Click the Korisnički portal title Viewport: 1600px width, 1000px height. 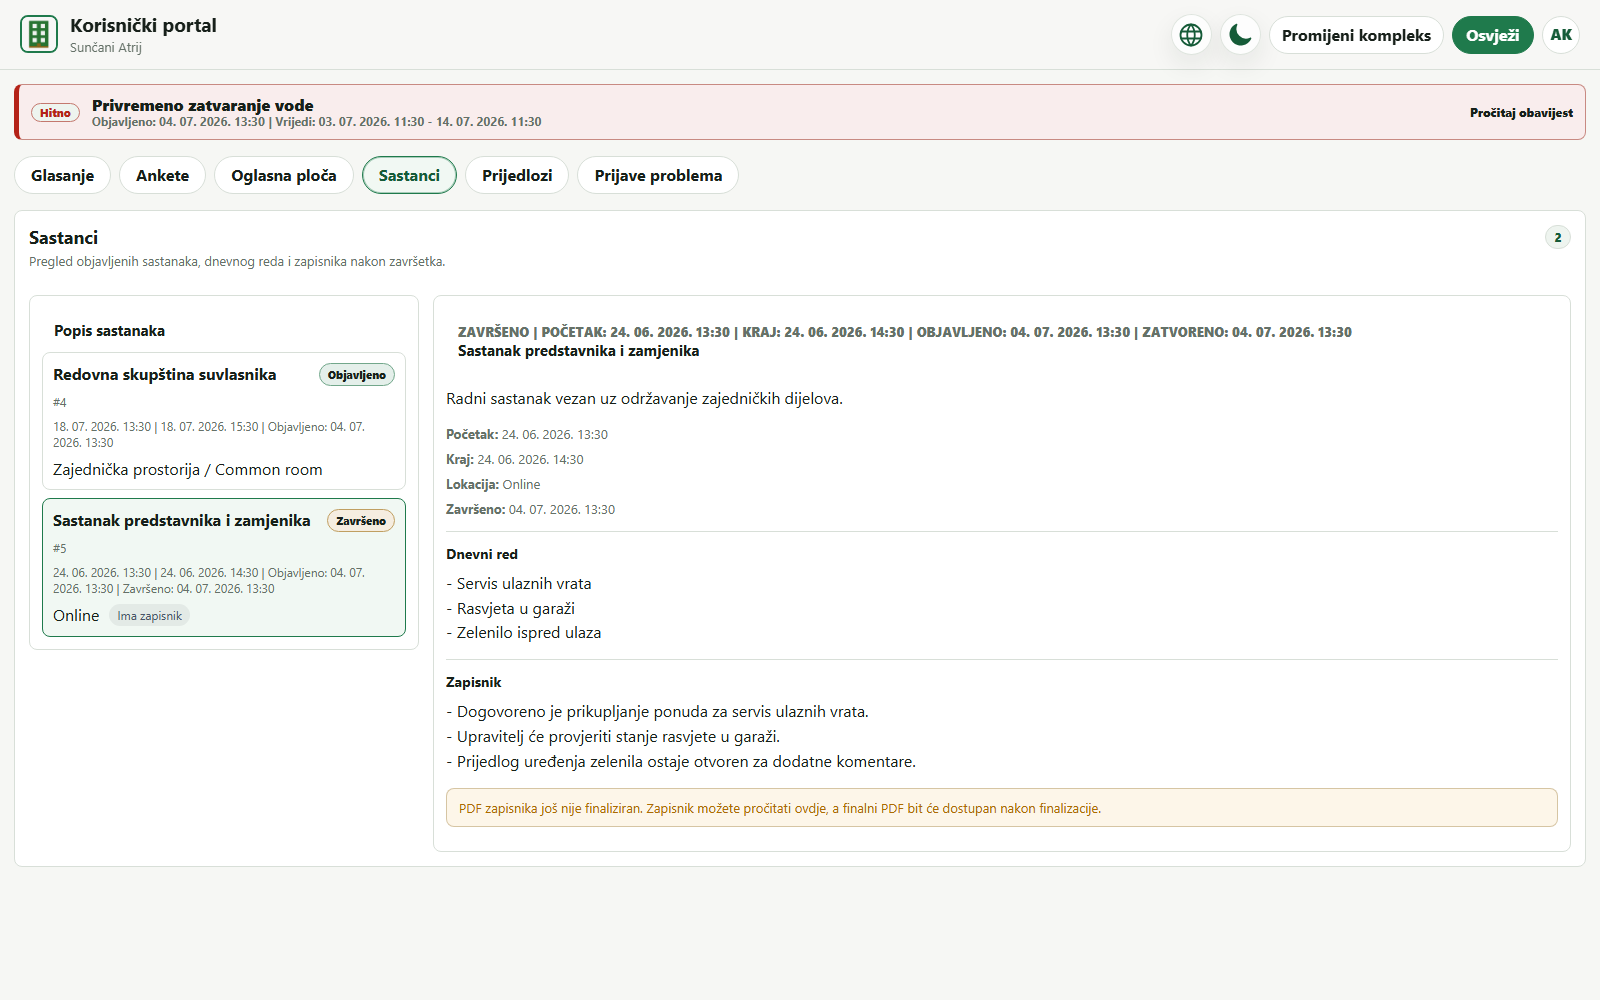(143, 25)
